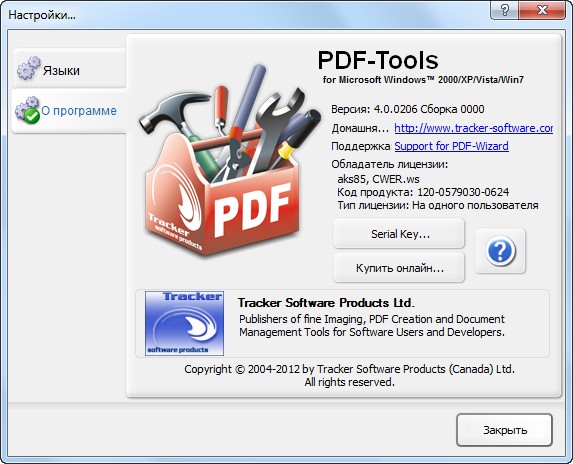Open the tracker-software.com homepage link
The image size is (573, 464).
coord(473,128)
